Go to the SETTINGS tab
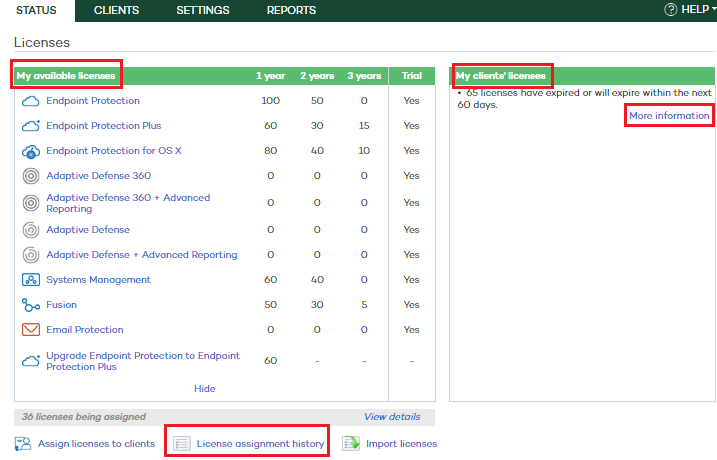 [x=203, y=10]
